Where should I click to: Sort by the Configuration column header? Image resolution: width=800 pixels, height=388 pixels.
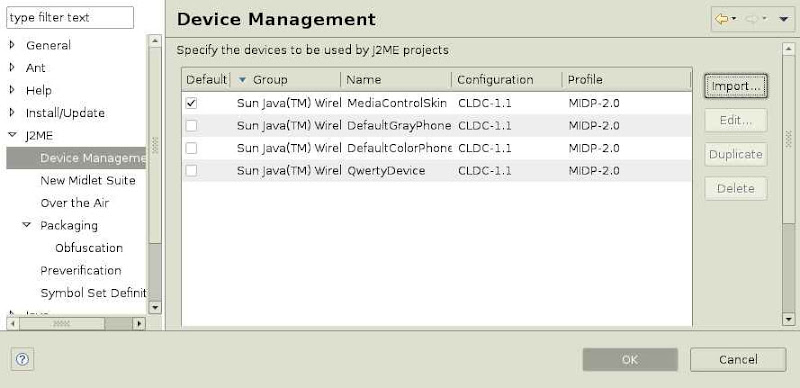tap(507, 80)
